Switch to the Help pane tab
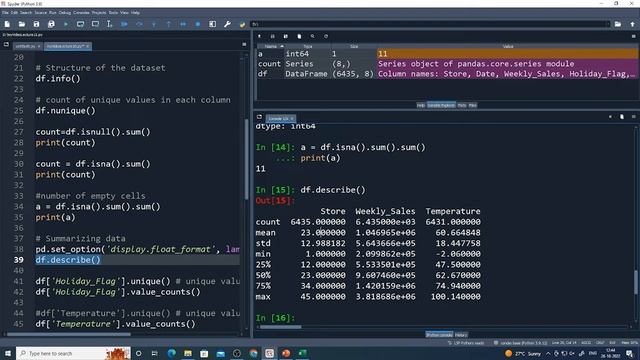Image resolution: width=640 pixels, height=360 pixels. pyautogui.click(x=421, y=105)
